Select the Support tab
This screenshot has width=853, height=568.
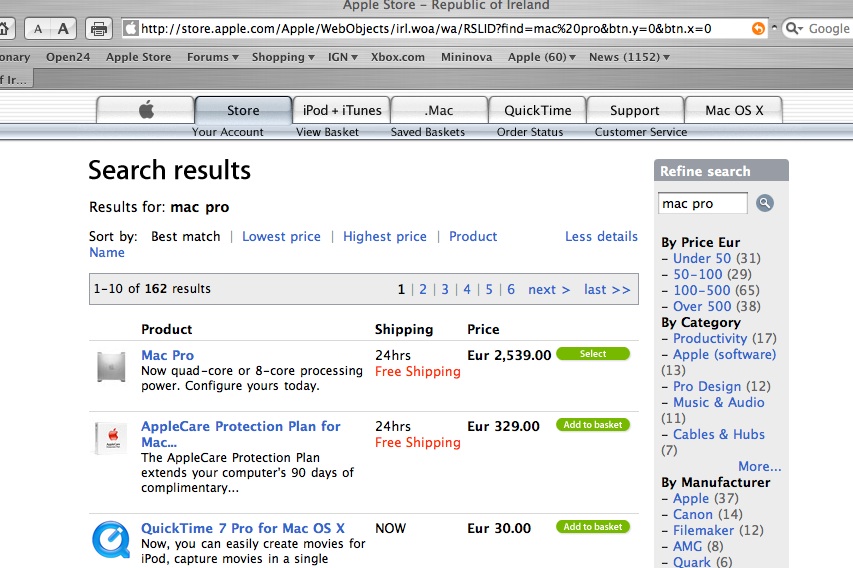[635, 110]
